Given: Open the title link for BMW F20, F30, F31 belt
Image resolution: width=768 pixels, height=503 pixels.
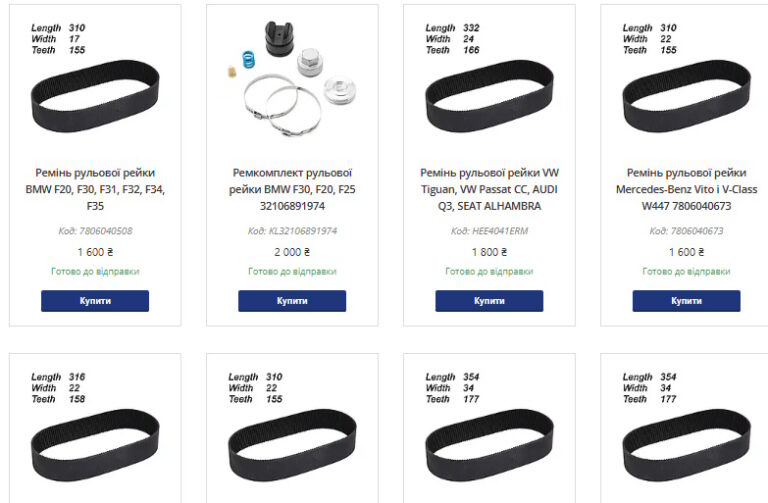Looking at the screenshot, I should point(95,189).
